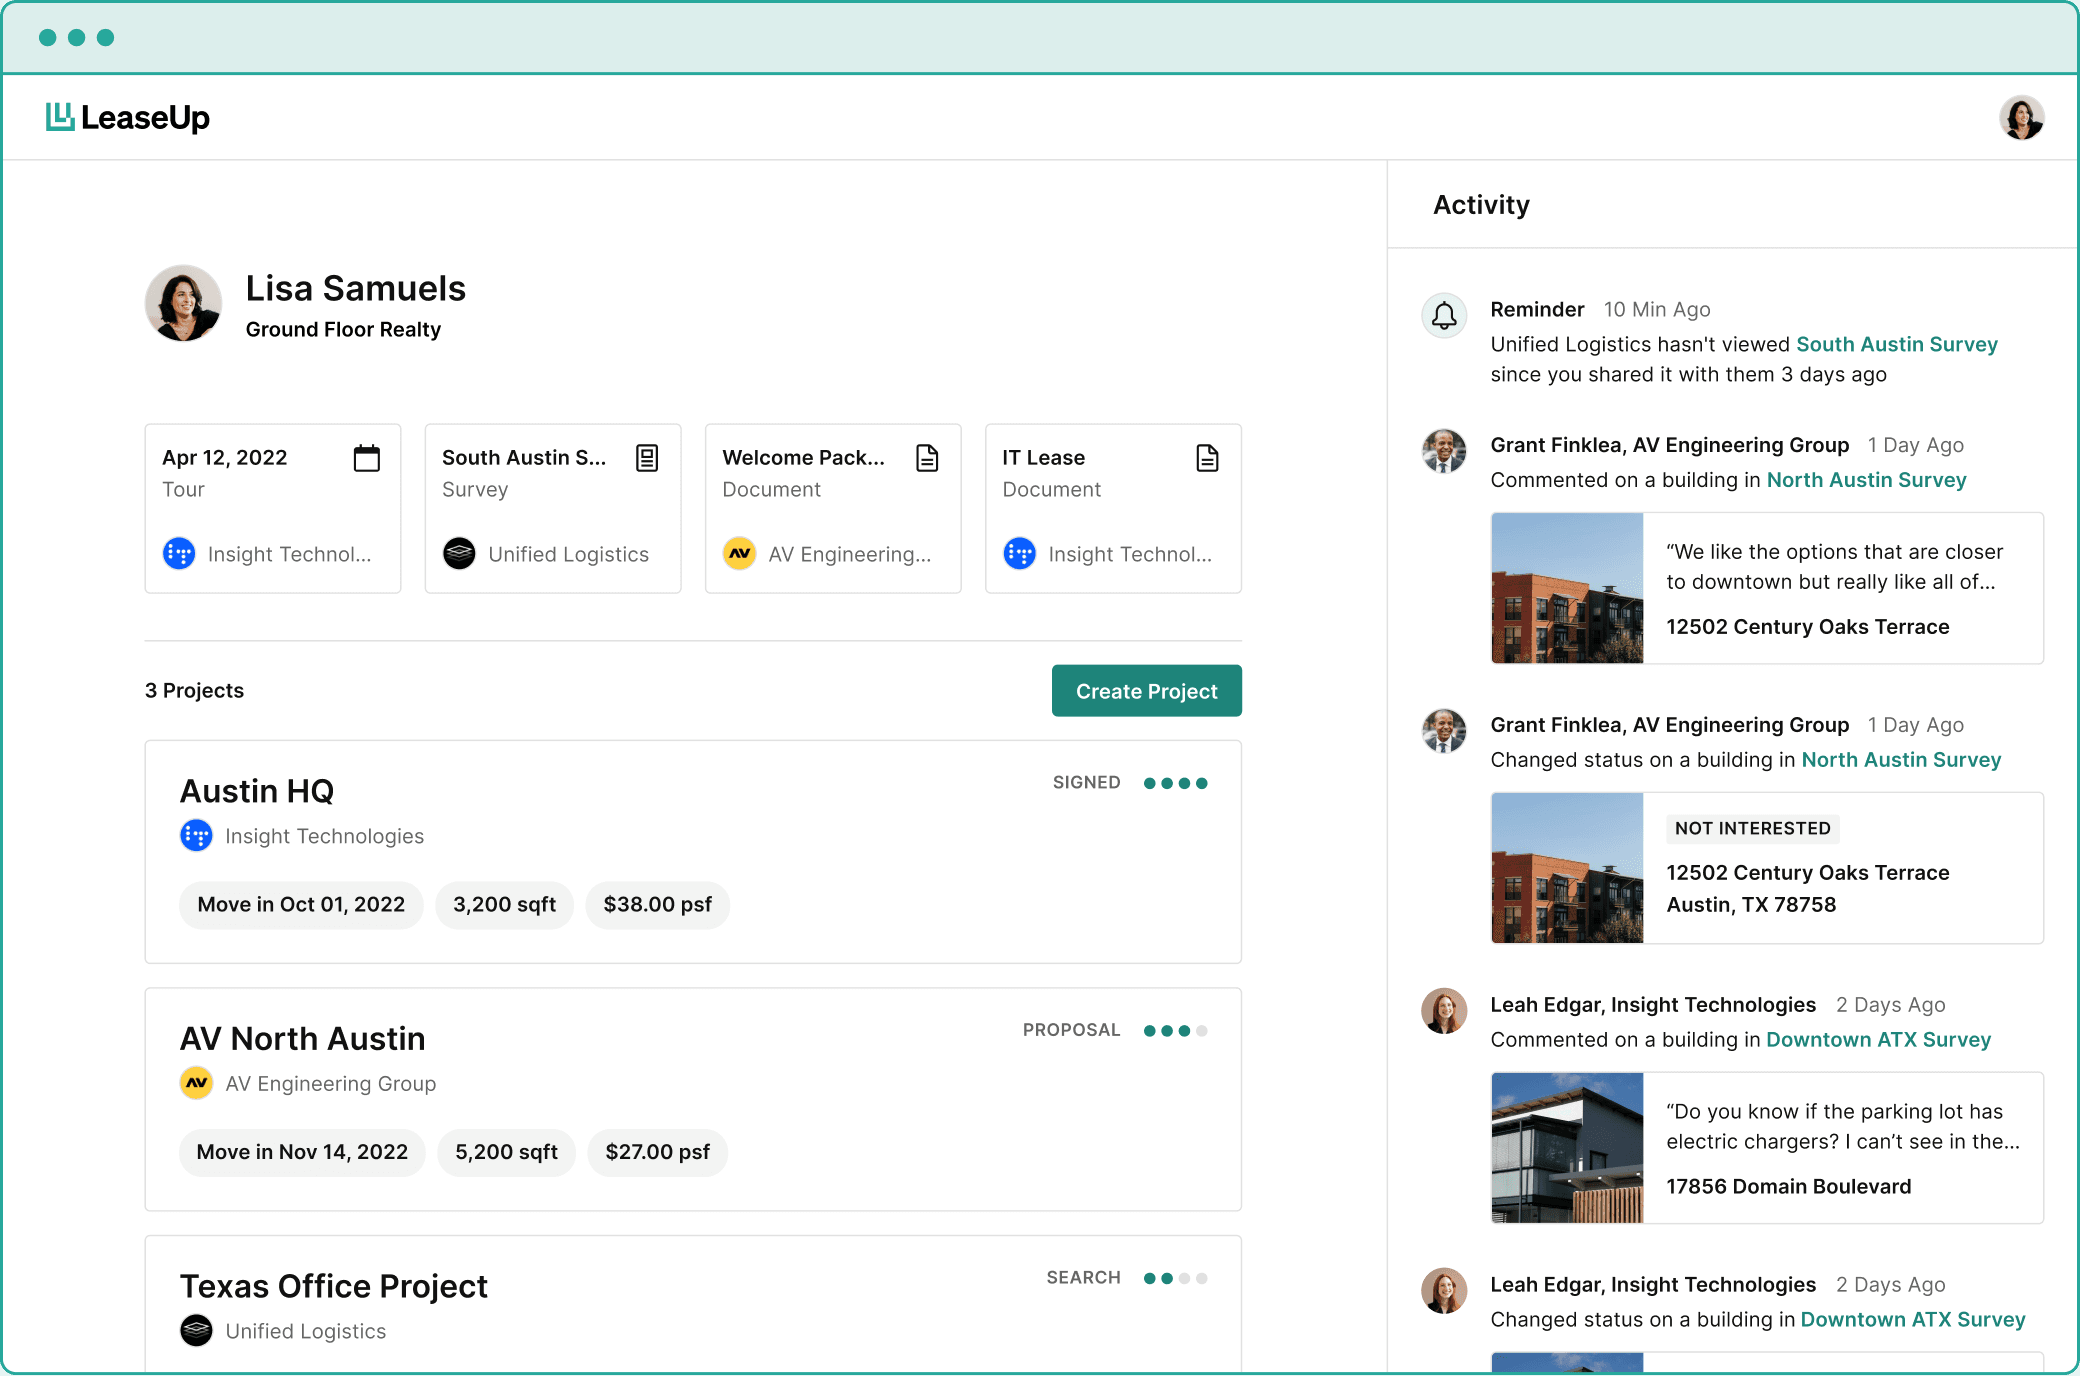Click 'AV Engineering Group' text under AV North Austin
Viewport: 2080px width, 1376px height.
(330, 1084)
